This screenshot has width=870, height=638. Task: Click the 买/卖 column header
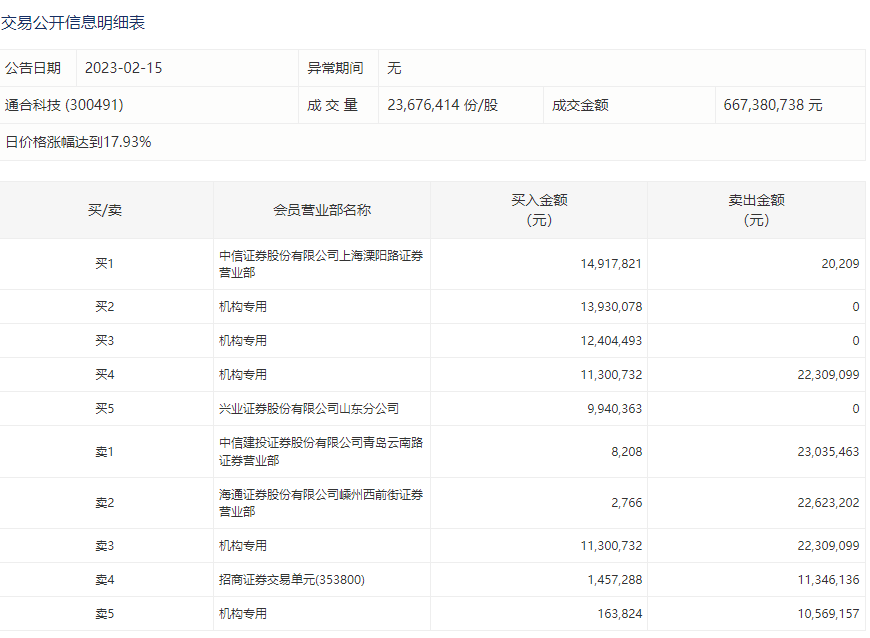click(x=105, y=210)
